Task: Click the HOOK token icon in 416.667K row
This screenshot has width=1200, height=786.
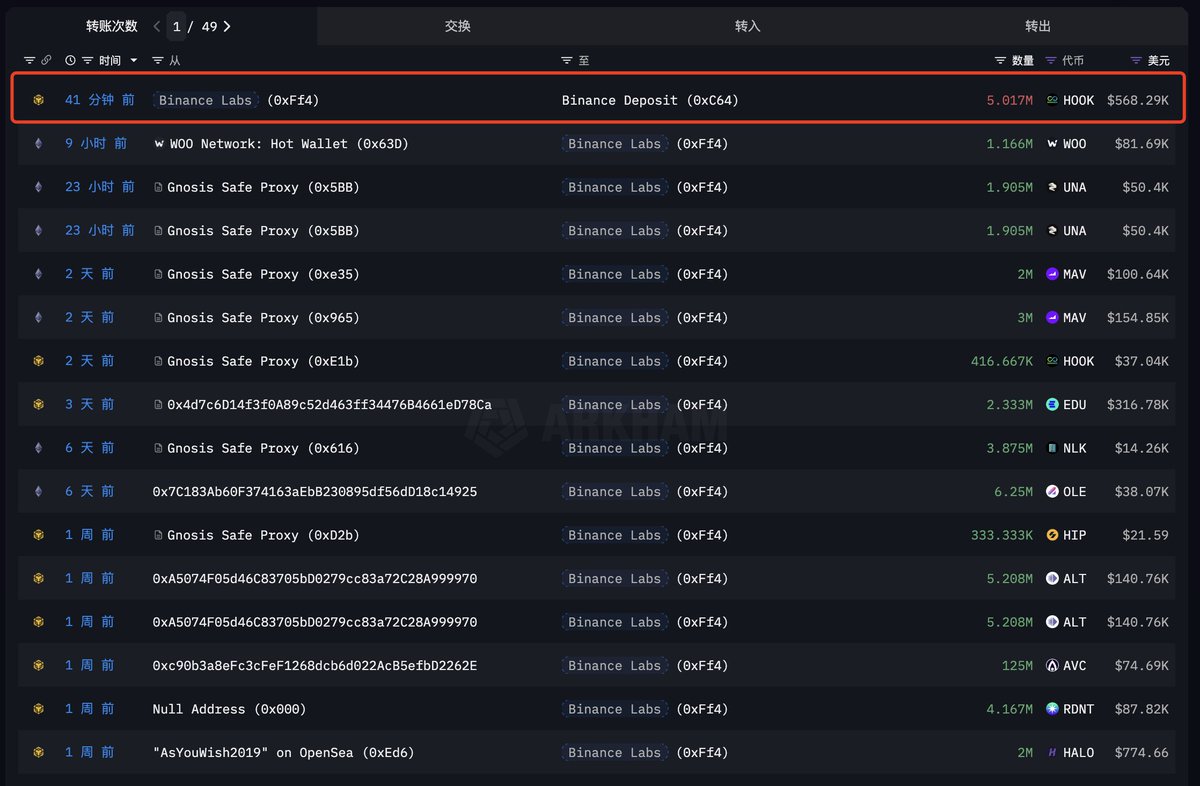Action: point(1052,361)
